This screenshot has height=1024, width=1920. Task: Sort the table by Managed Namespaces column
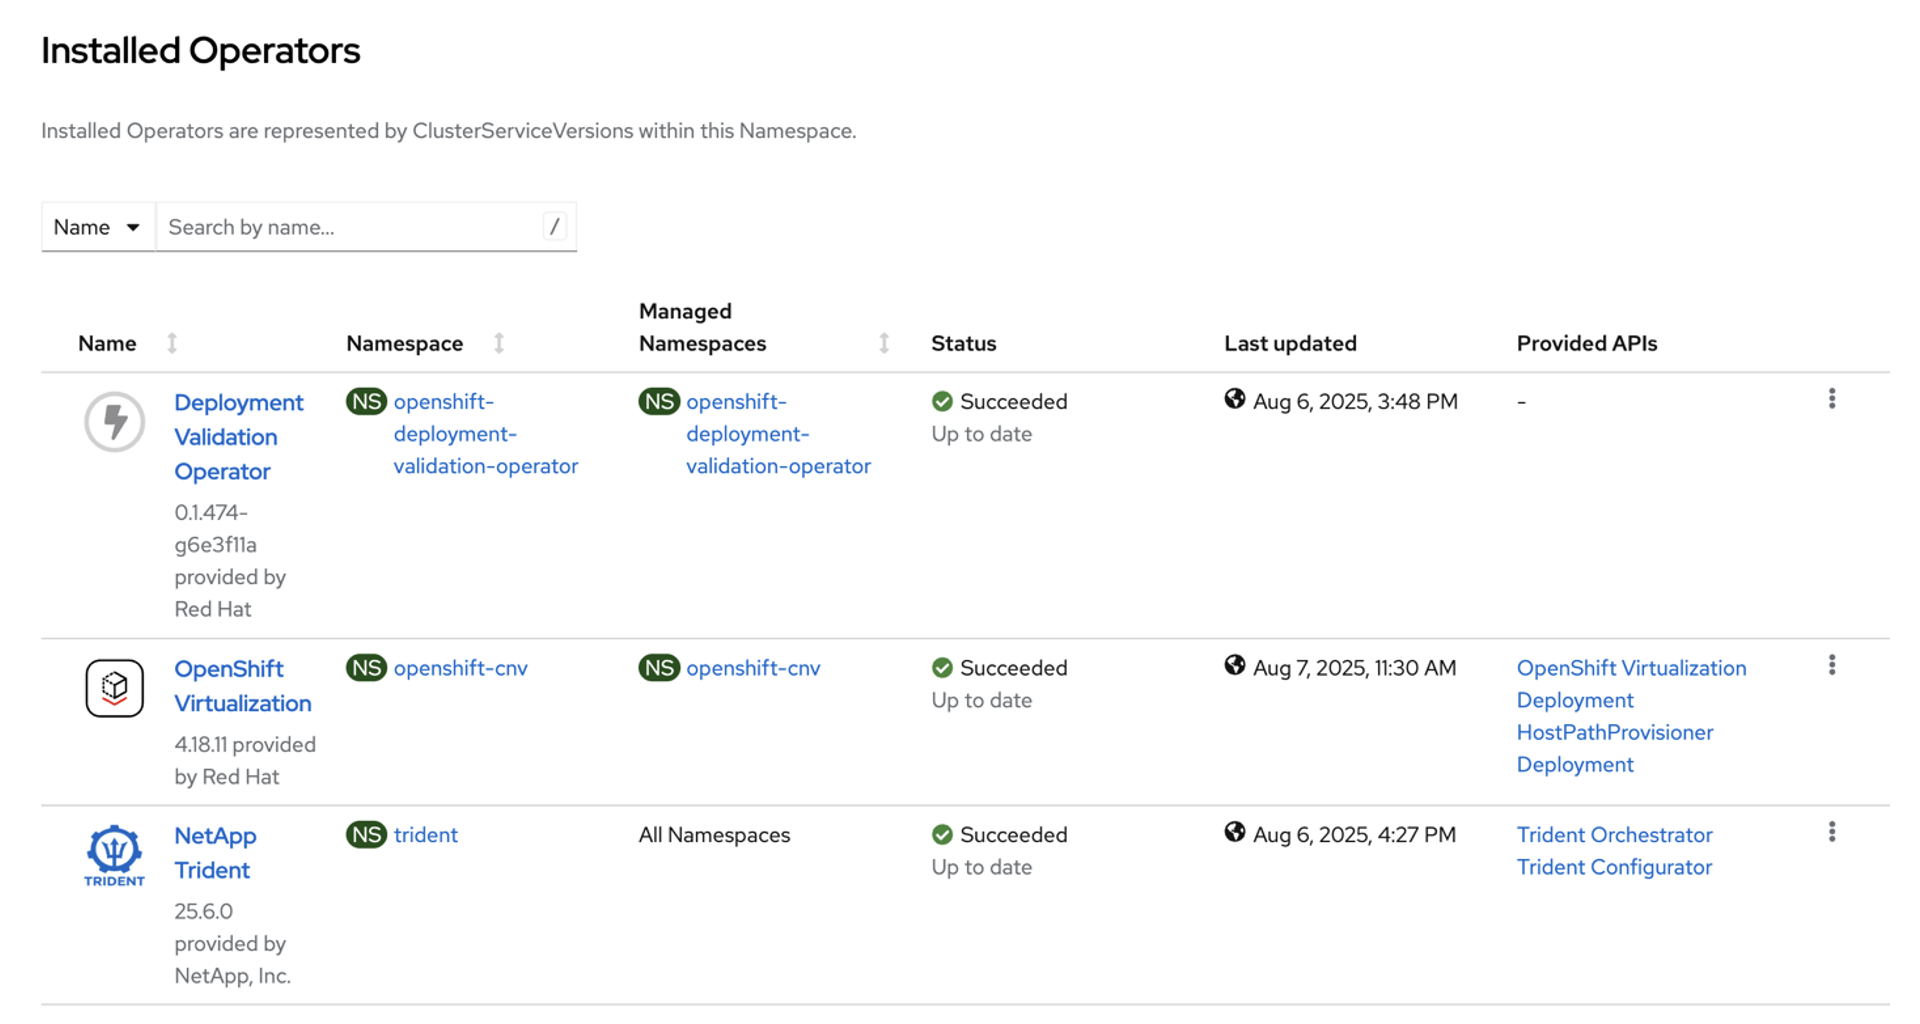883,343
